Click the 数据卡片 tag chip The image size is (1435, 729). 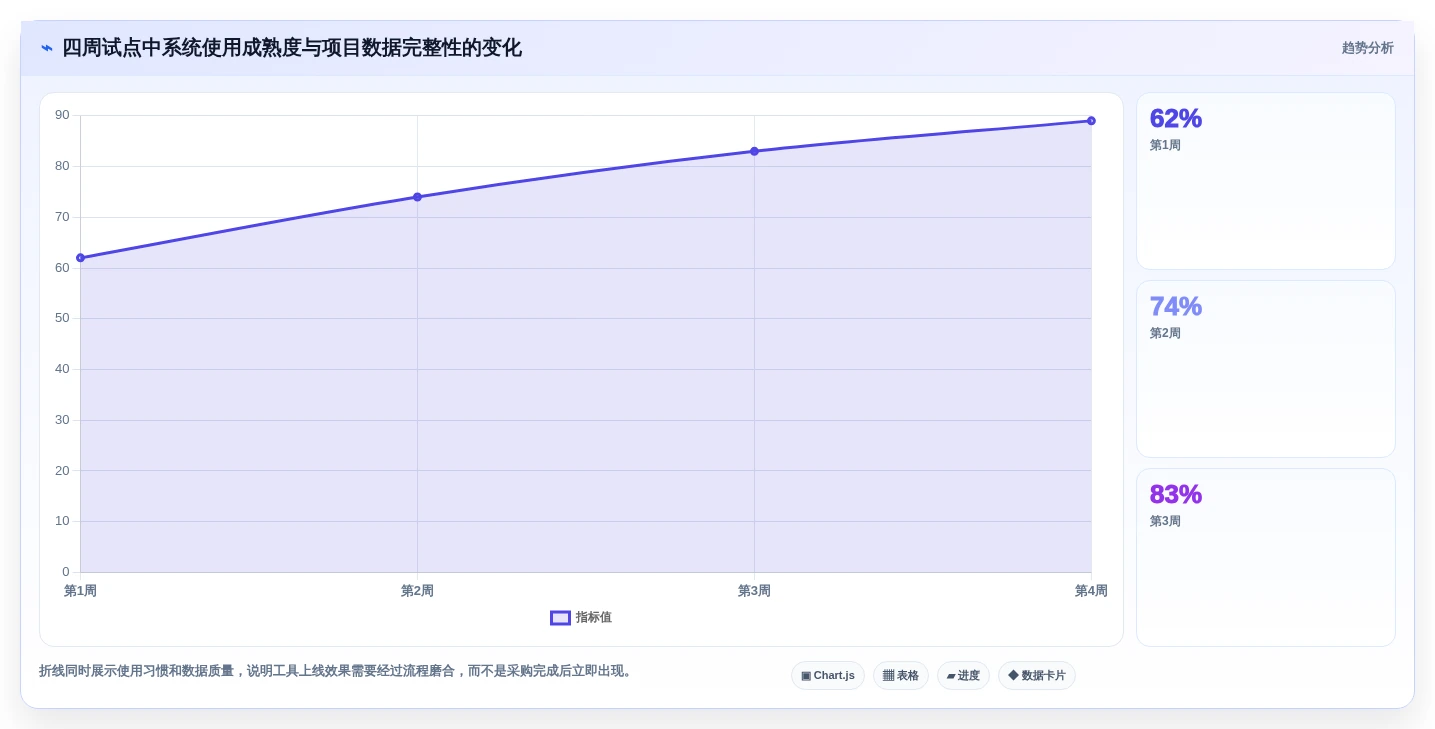click(1037, 676)
